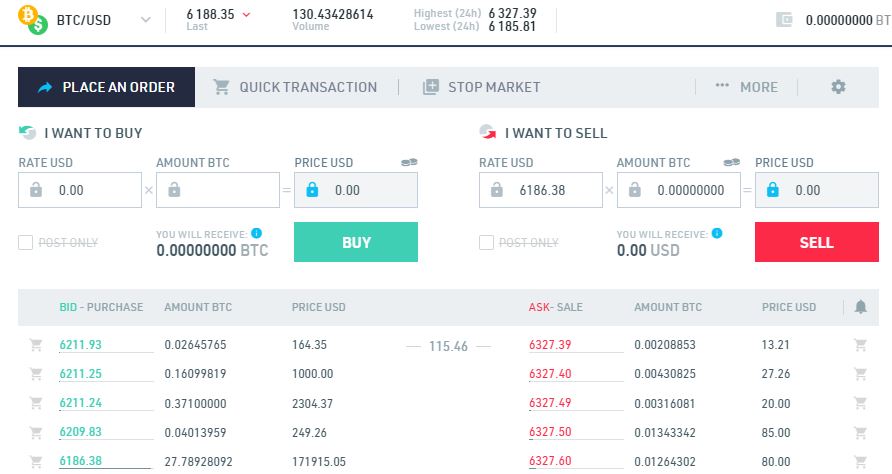Enable Post Only checkbox for buying
Screen dimensions: 892x474
tap(26, 242)
